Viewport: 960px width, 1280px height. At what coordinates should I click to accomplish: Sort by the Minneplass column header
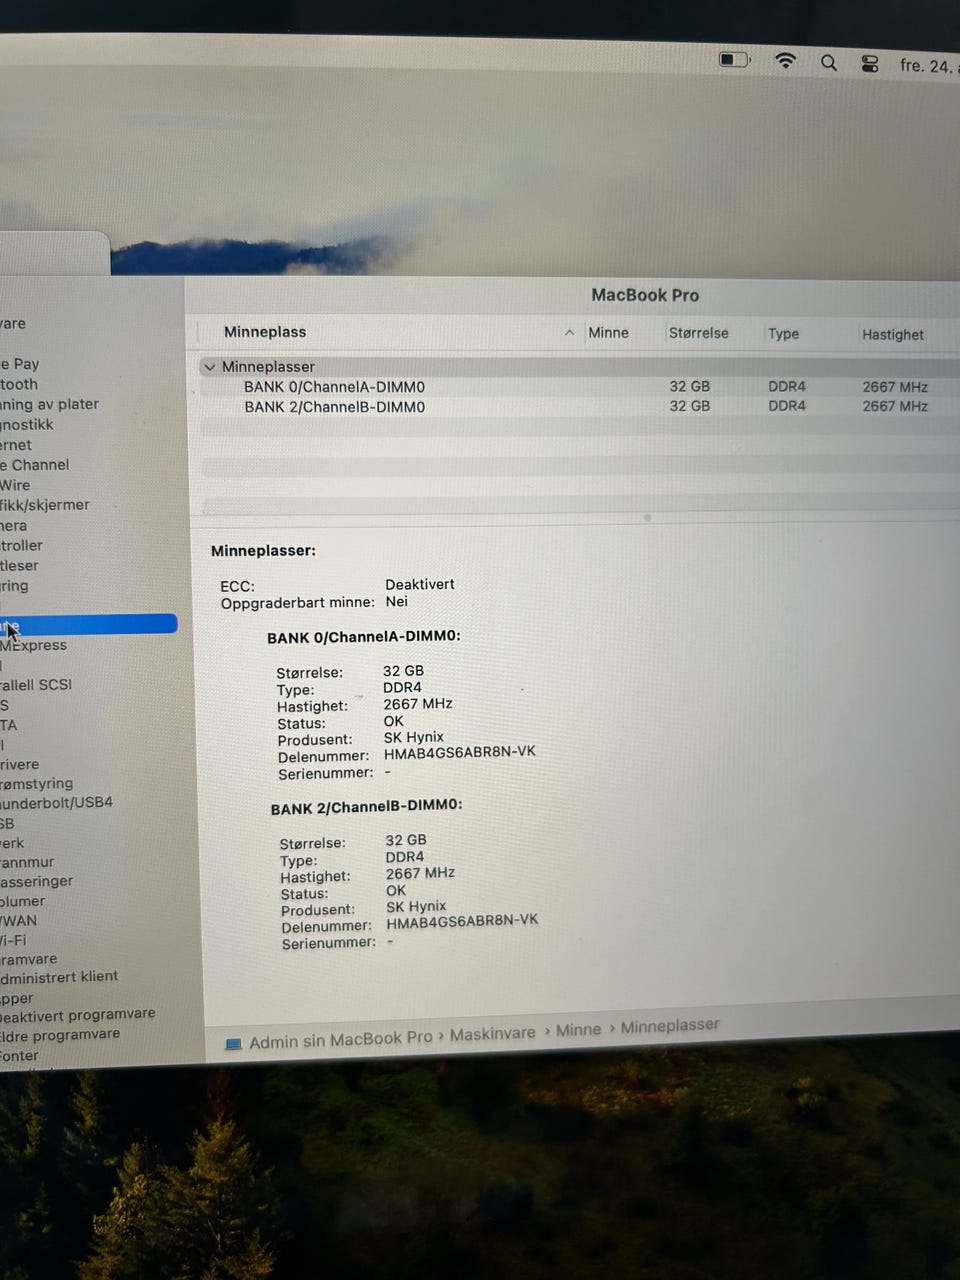pyautogui.click(x=265, y=332)
